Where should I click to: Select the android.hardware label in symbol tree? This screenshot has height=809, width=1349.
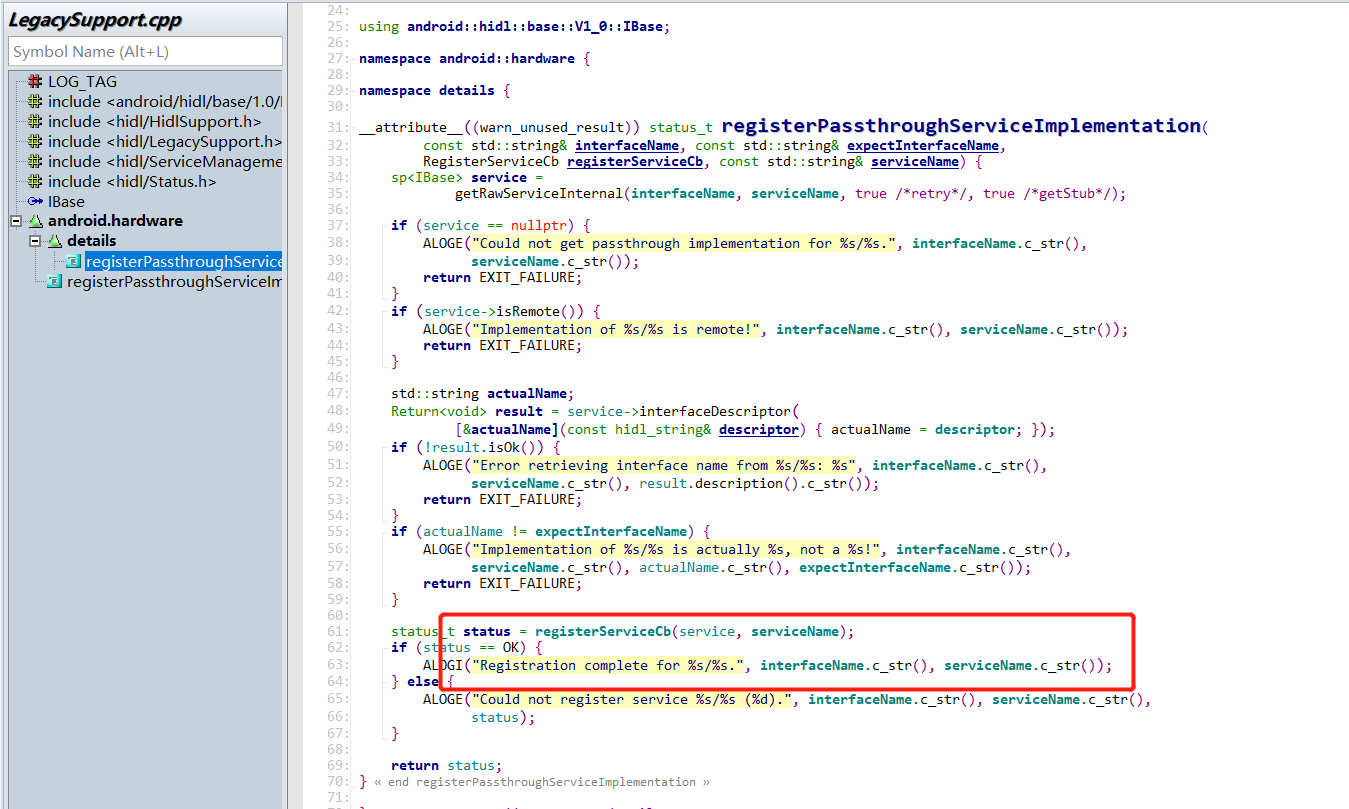pos(115,221)
